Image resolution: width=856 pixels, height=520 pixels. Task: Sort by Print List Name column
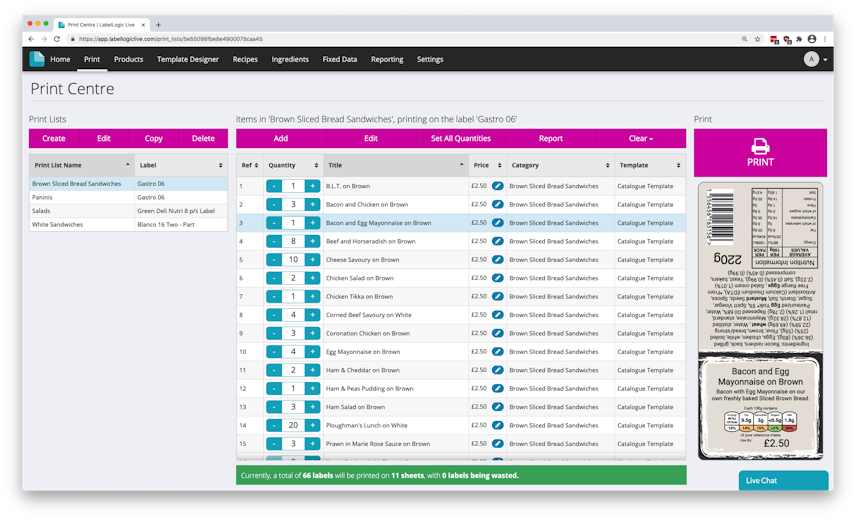click(82, 165)
